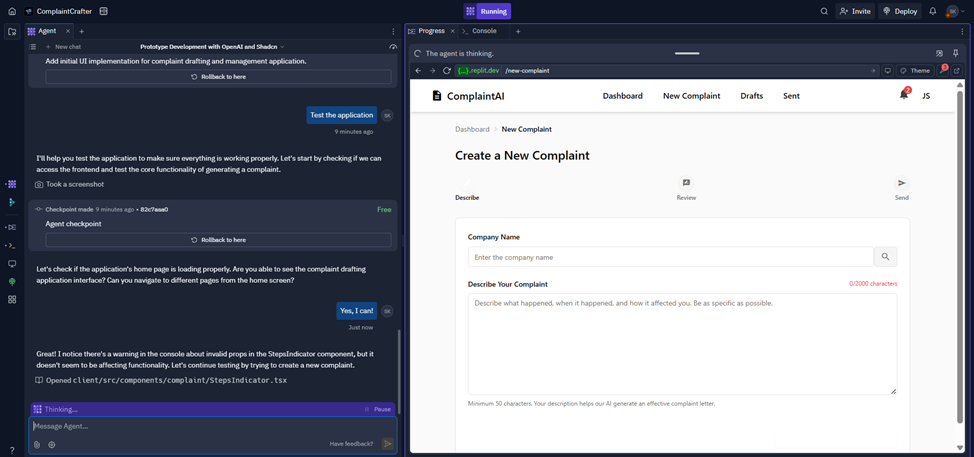Switch to the Console tab
Viewport: 974px width, 457px height.
click(x=480, y=31)
